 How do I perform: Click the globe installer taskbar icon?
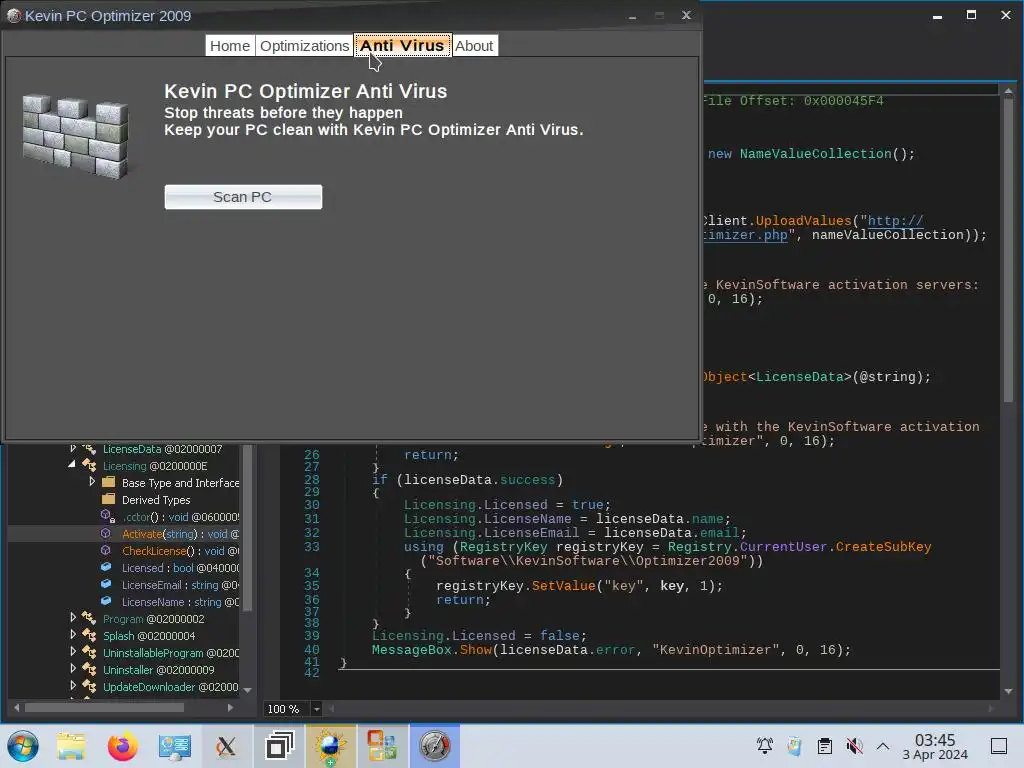(330, 746)
